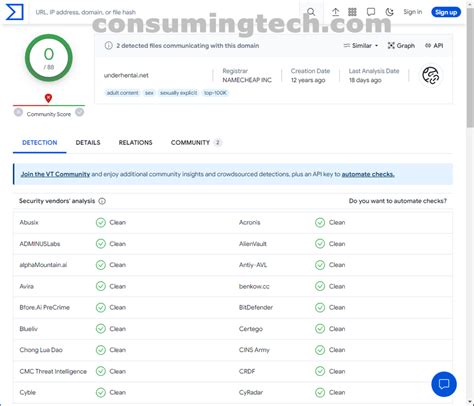Click the CyRadar vendor name
Image resolution: width=474 pixels, height=406 pixels.
251,392
